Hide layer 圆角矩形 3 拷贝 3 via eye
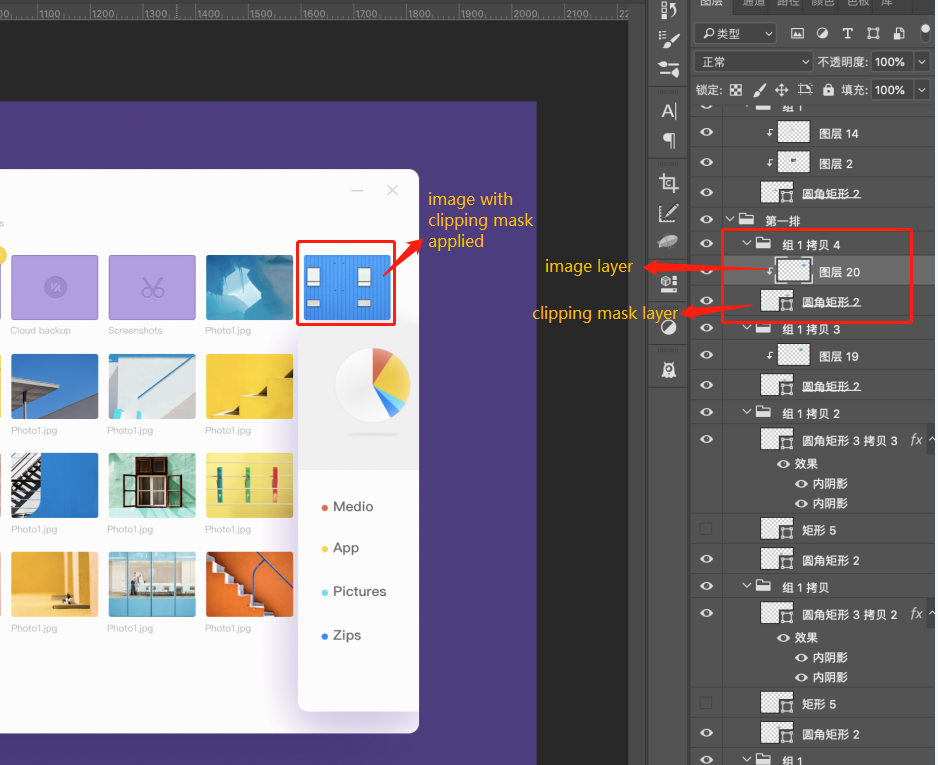The height and width of the screenshot is (765, 938). coord(706,439)
